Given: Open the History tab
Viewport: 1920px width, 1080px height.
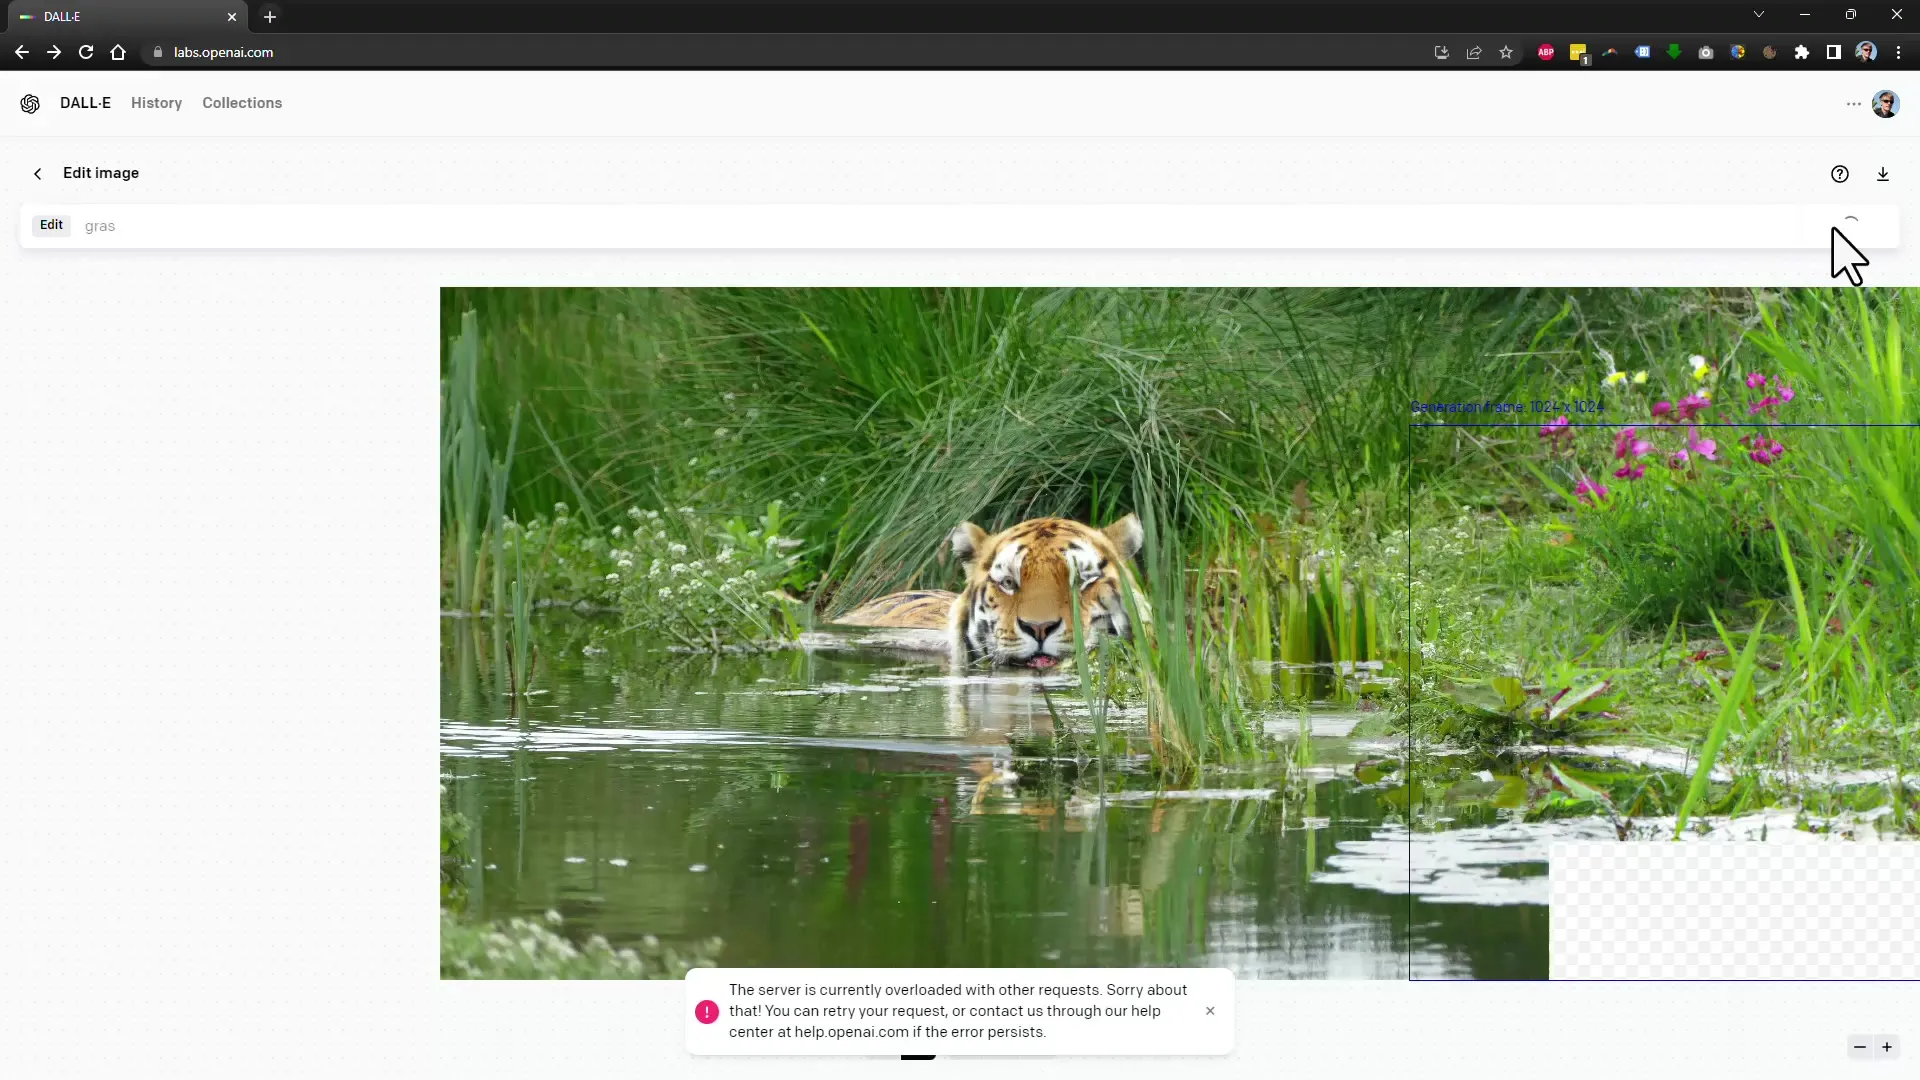Looking at the screenshot, I should click(156, 102).
